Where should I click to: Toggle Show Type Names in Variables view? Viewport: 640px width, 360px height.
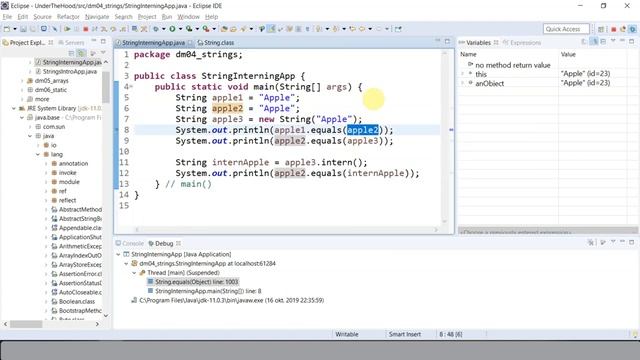584,42
